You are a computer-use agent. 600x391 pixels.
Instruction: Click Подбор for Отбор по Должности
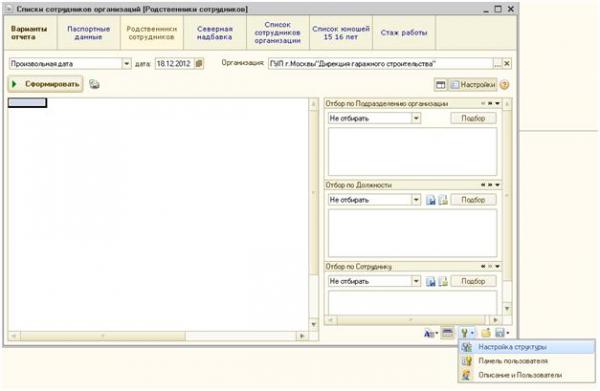473,200
